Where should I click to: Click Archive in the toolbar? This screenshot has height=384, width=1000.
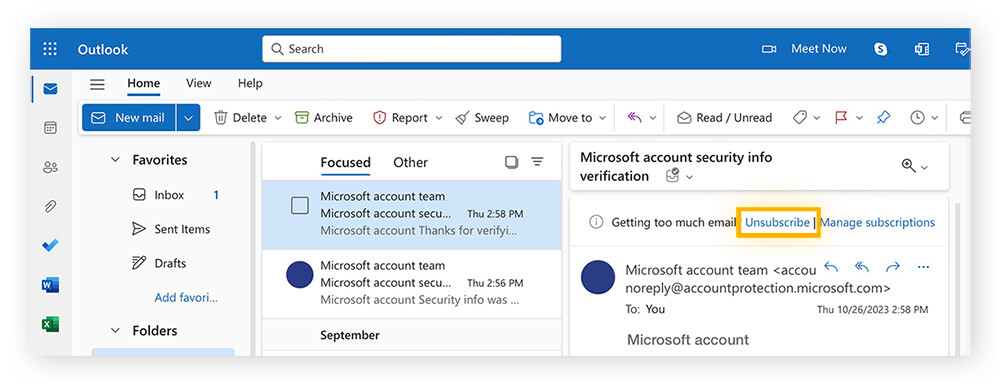[x=324, y=118]
